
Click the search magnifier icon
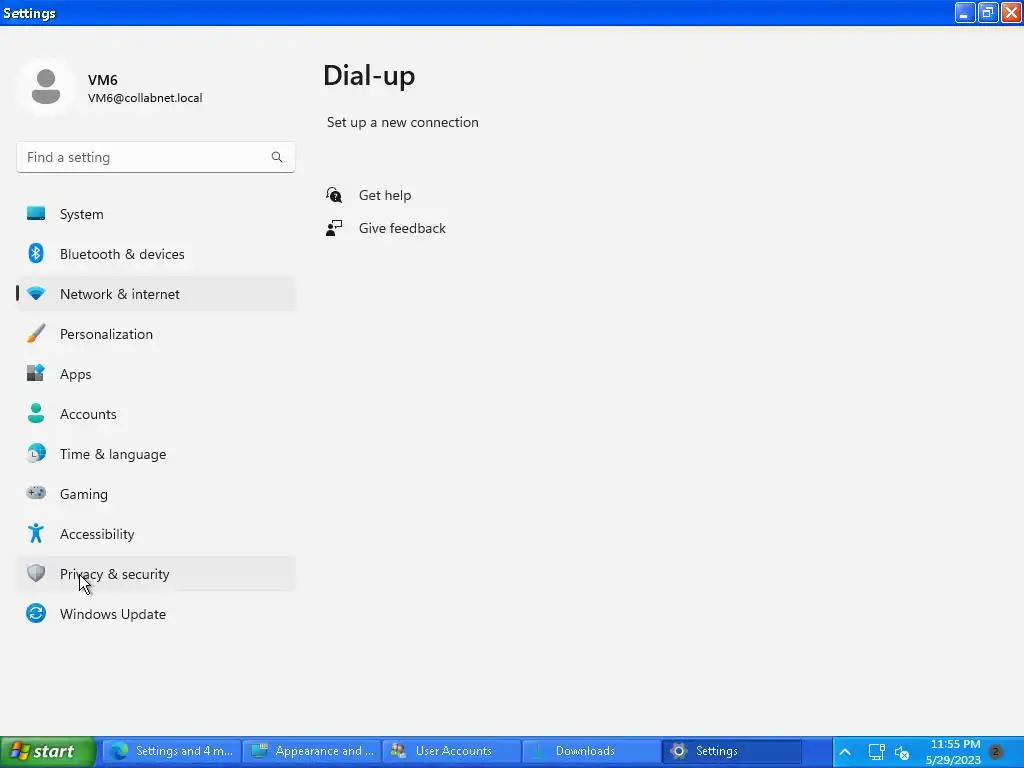(x=277, y=157)
